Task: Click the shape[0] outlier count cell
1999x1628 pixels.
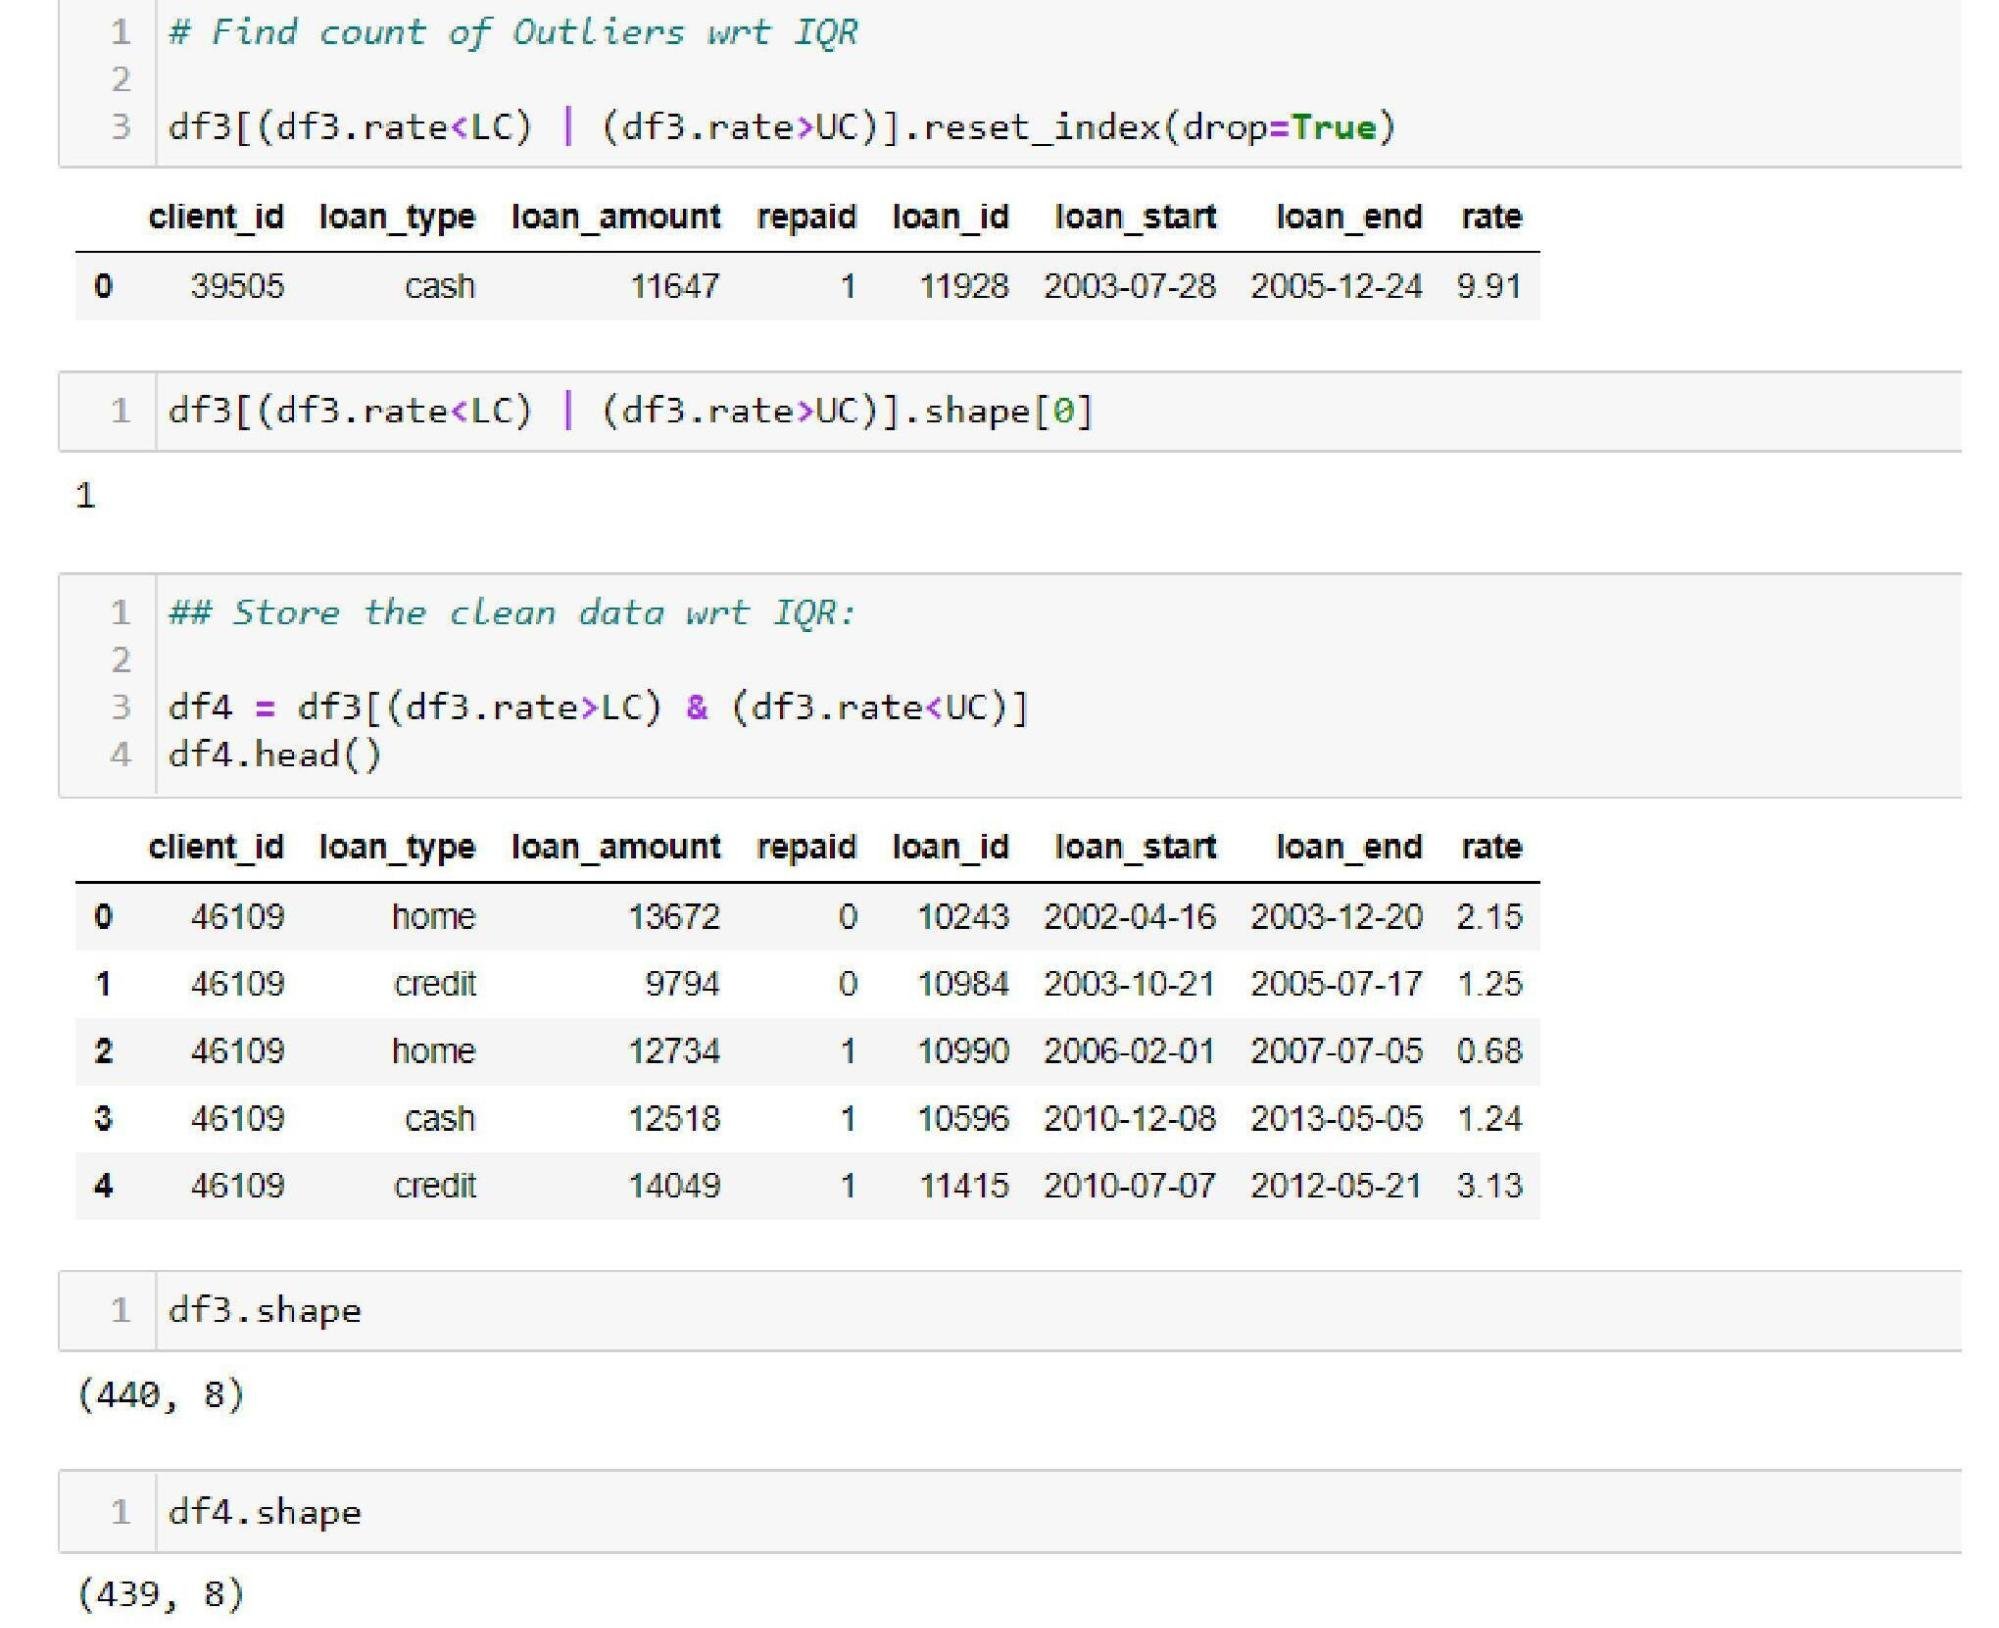Action: click(x=1010, y=411)
